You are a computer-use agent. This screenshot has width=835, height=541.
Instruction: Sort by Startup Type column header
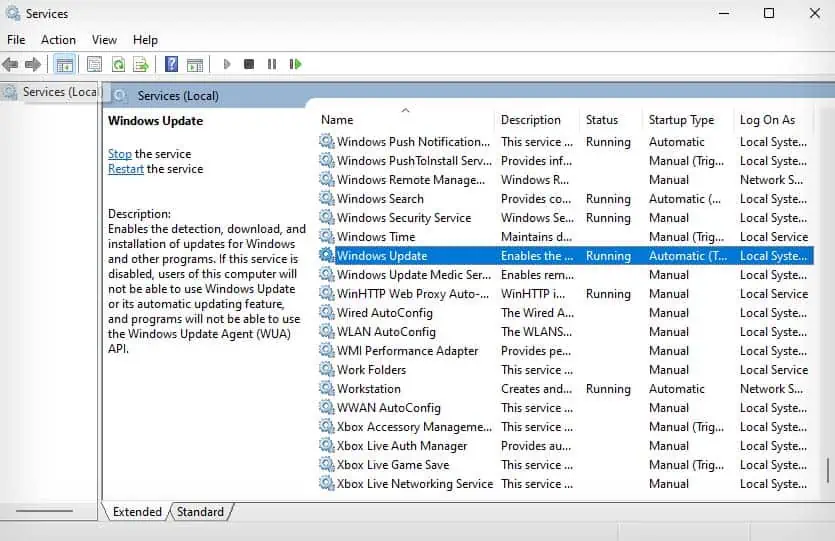[688, 120]
